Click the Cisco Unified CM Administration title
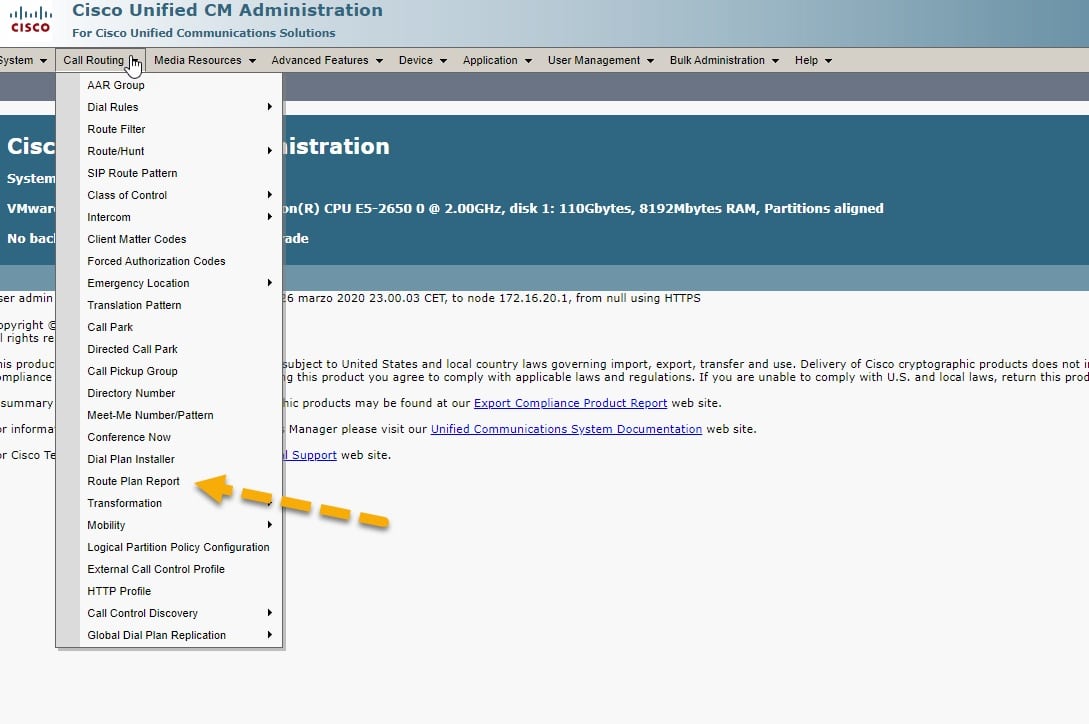Image resolution: width=1089 pixels, height=724 pixels. pyautogui.click(x=227, y=10)
